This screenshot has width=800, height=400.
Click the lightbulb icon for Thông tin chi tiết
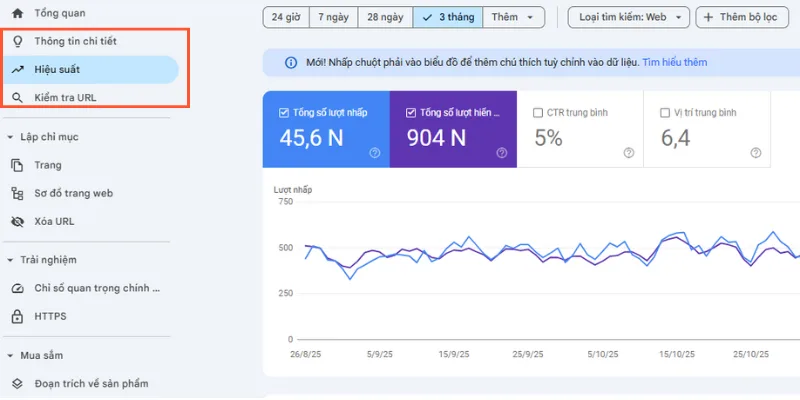point(17,41)
